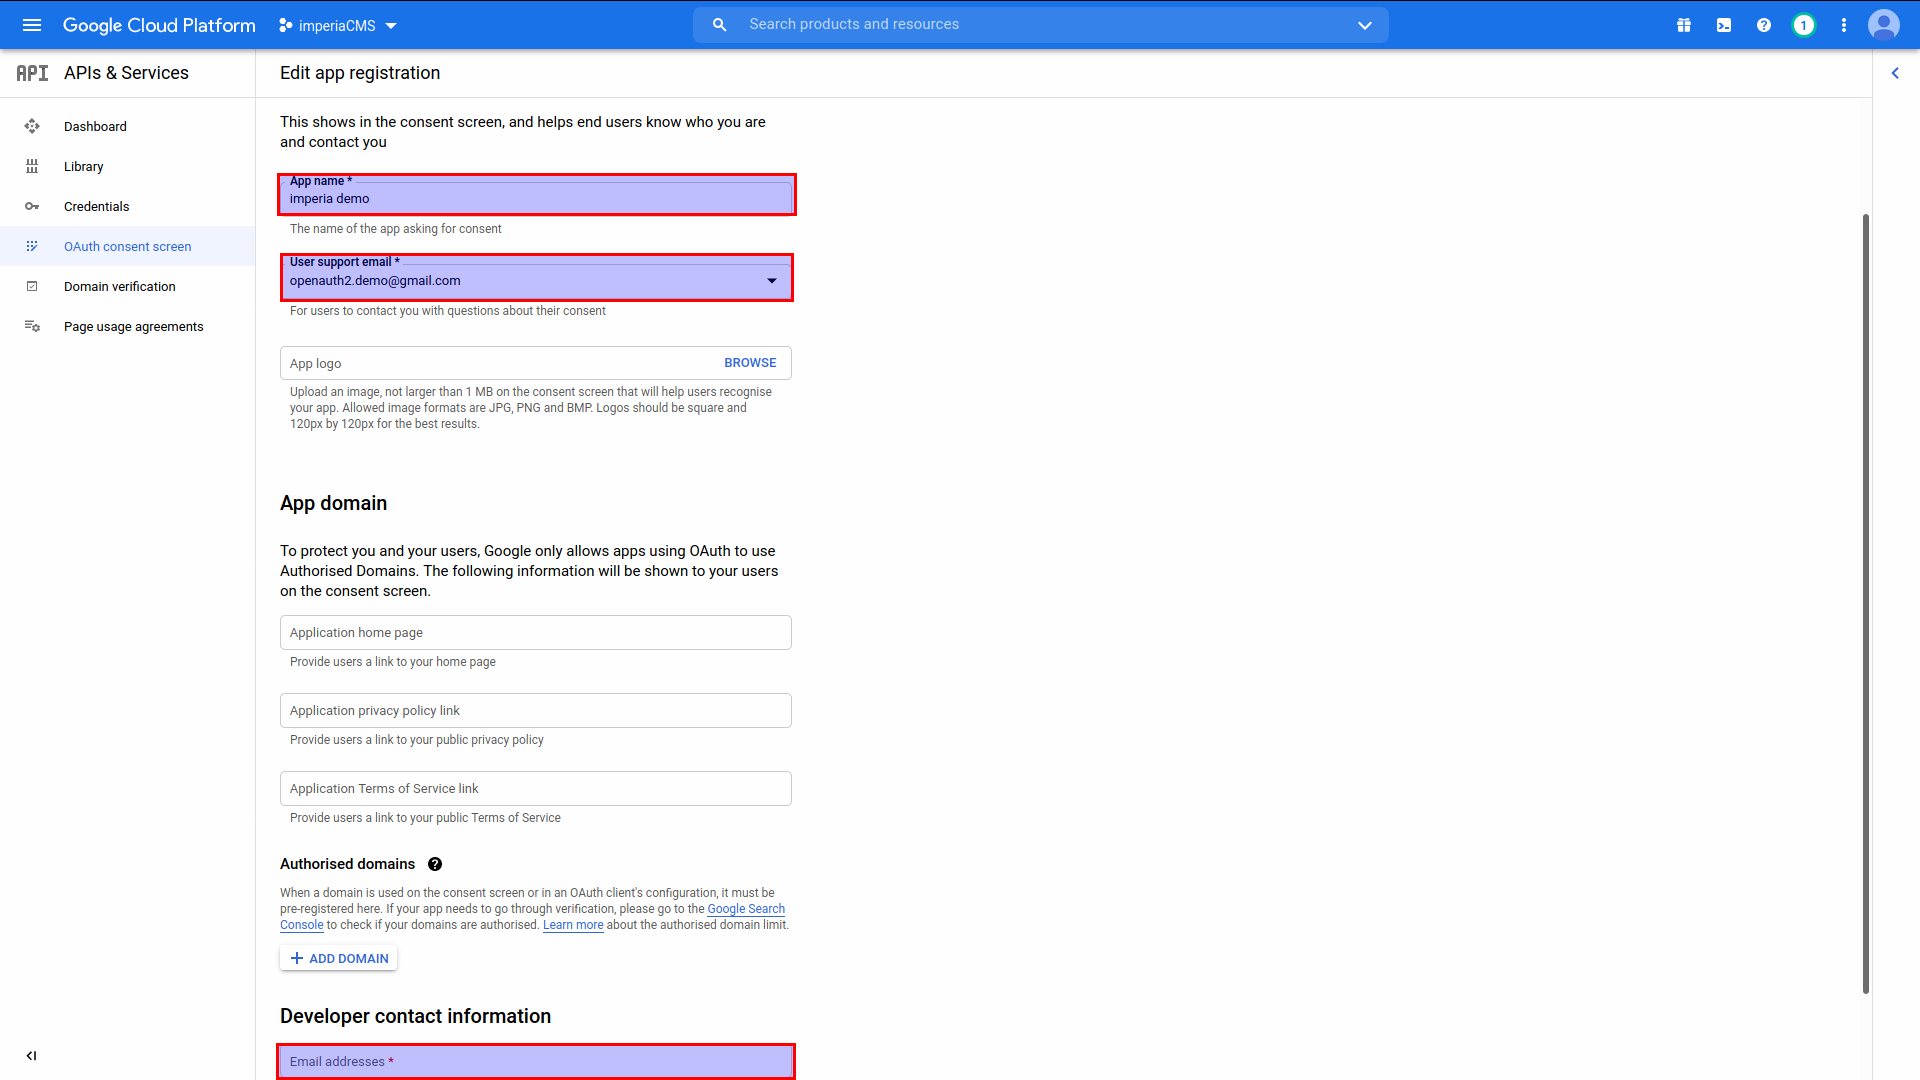Open the Learn more link

tap(573, 925)
